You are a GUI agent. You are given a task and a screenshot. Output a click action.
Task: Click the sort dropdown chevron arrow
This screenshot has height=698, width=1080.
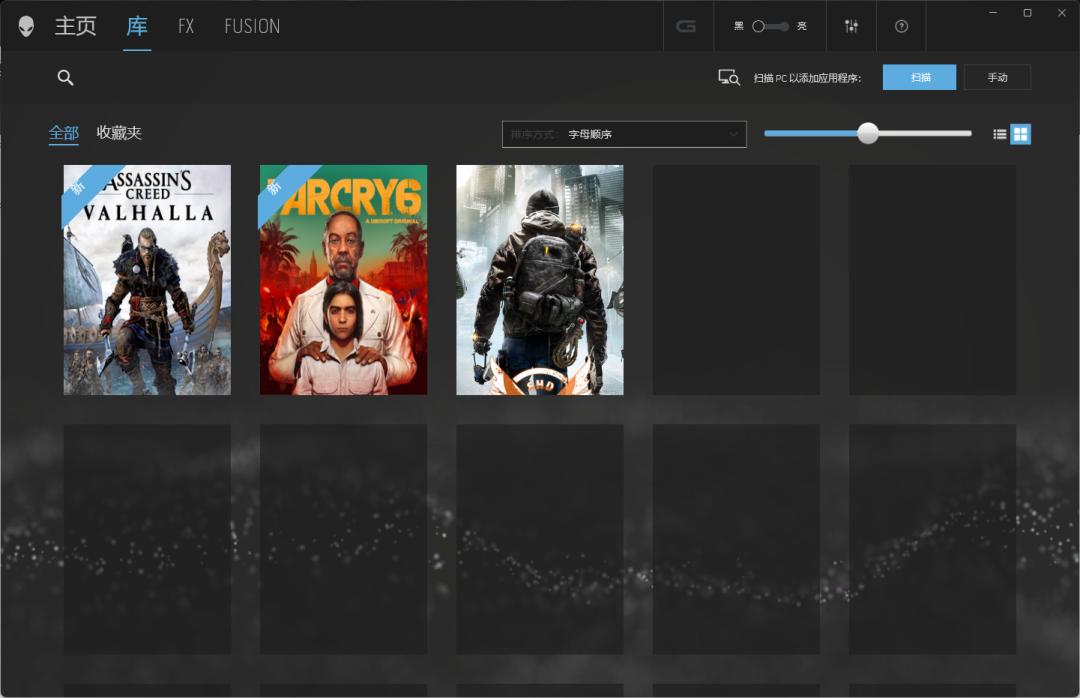733,134
